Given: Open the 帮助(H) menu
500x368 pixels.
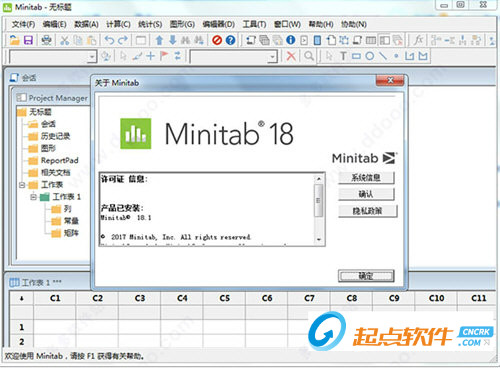Looking at the screenshot, I should point(321,24).
